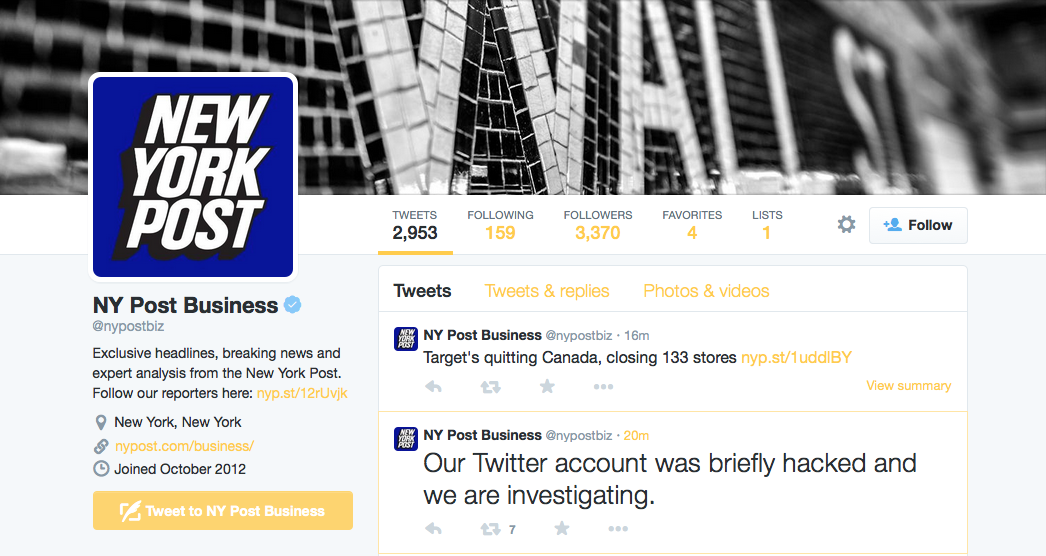1046x556 pixels.
Task: Click Tweet to NY Post Business button
Action: click(223, 510)
